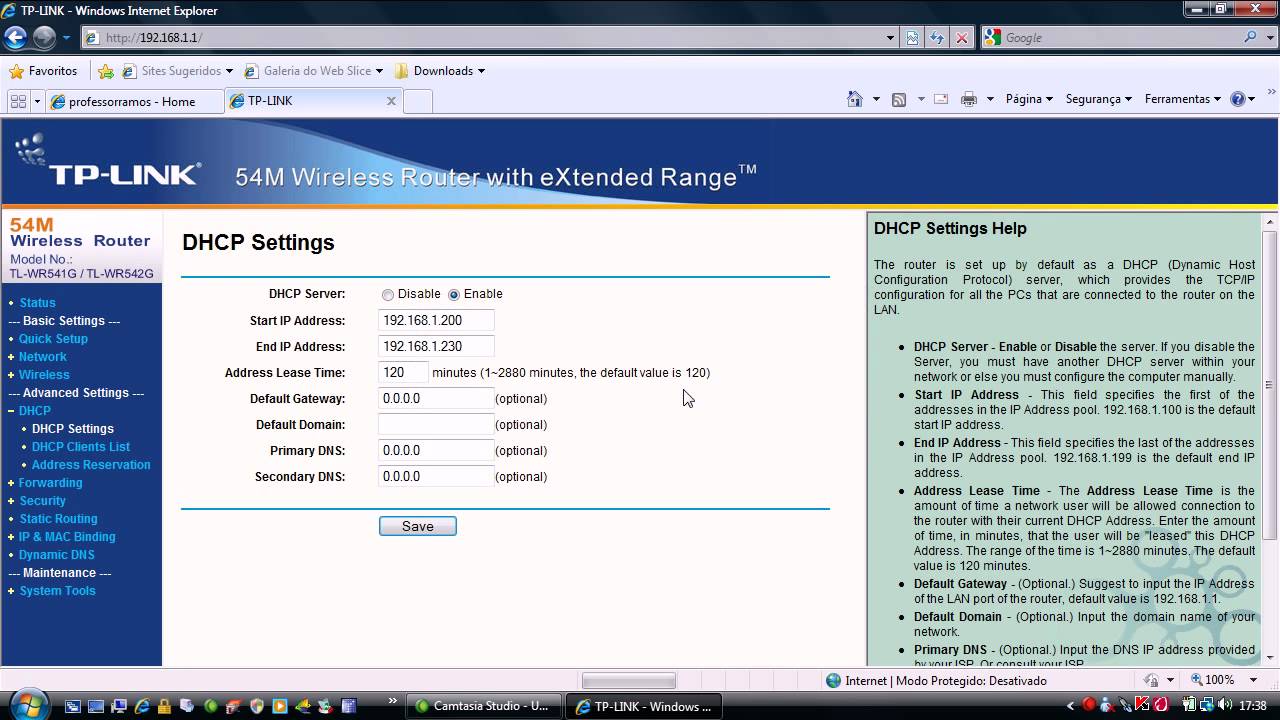Open System Tools in sidebar

(x=57, y=591)
